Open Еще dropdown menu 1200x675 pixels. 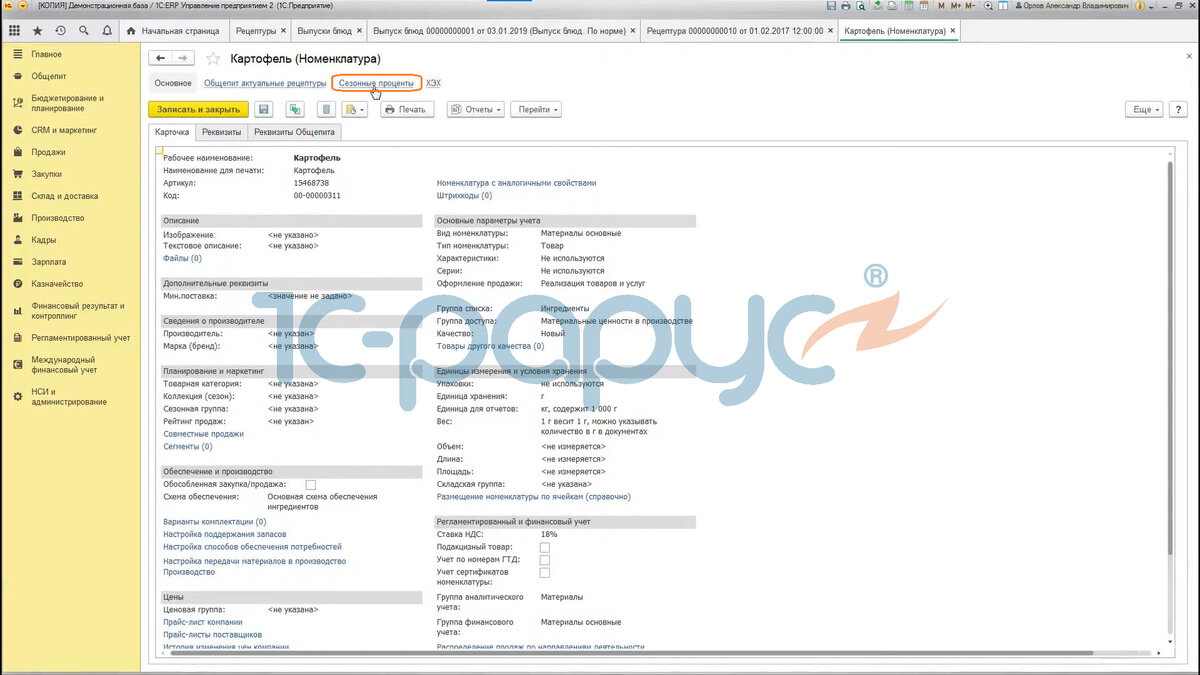pyautogui.click(x=1143, y=109)
